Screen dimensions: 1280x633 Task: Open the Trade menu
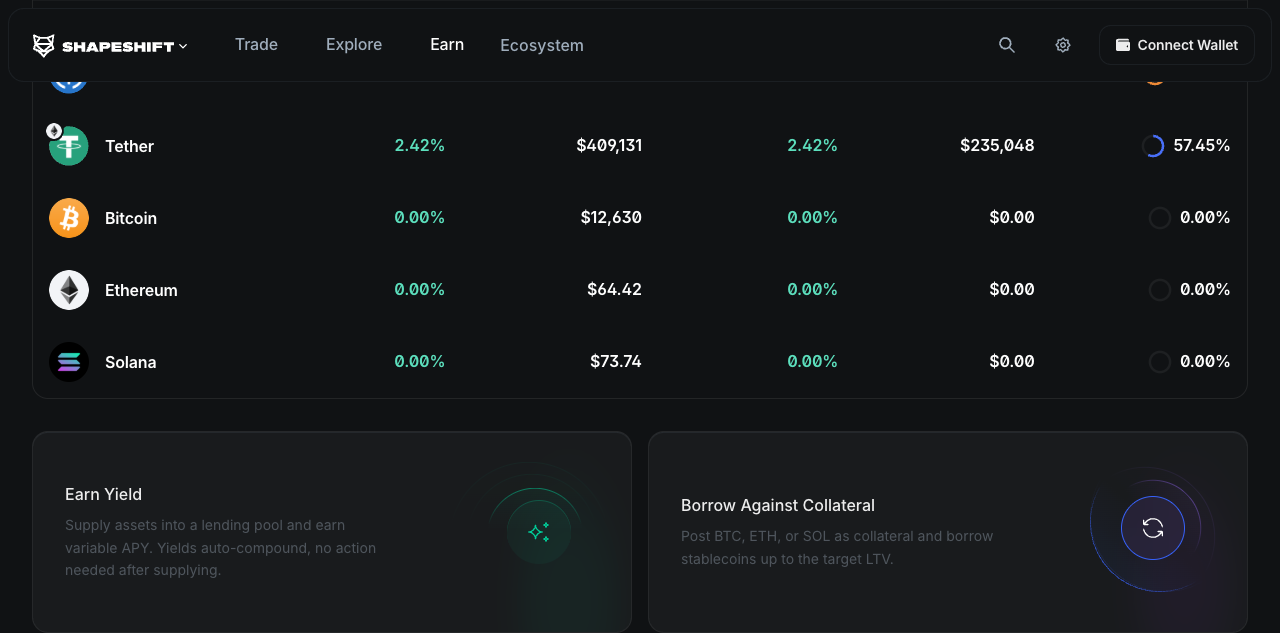[256, 45]
